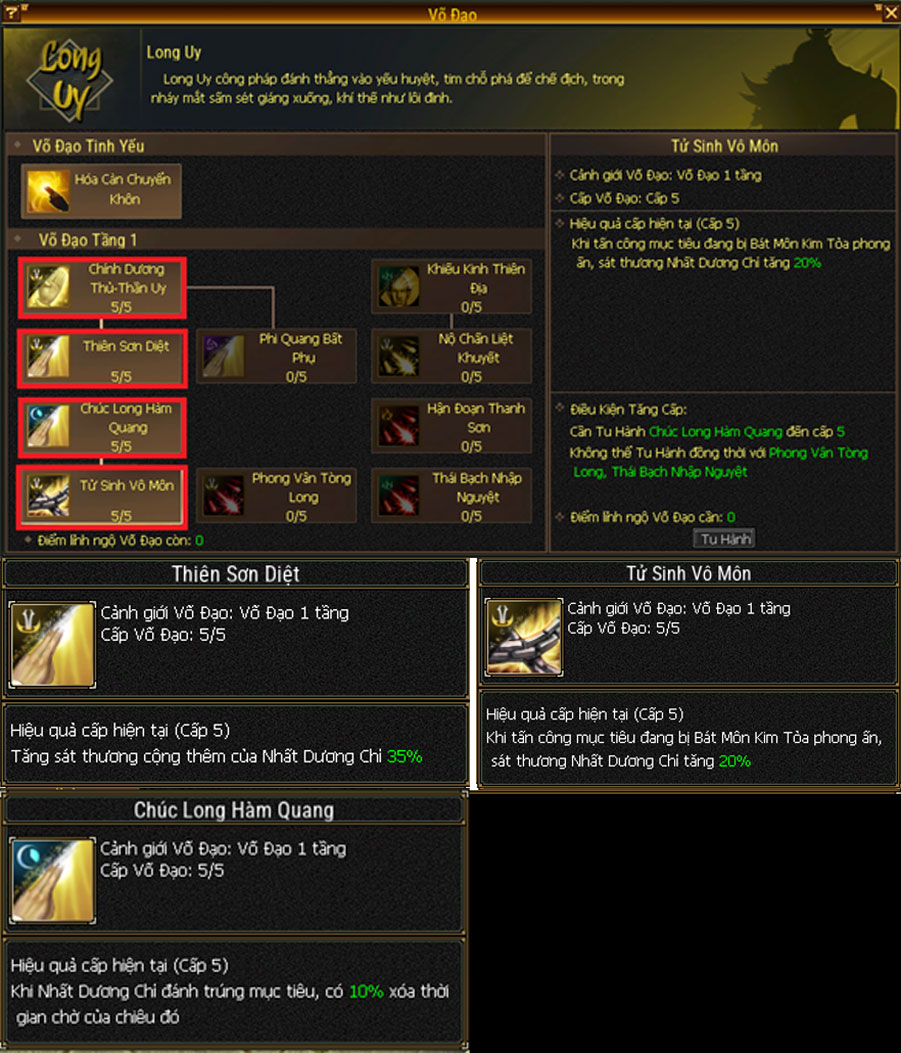This screenshot has width=901, height=1053.
Task: Select the Tử Sinh Vô Môn chain icon
Action: [48, 496]
